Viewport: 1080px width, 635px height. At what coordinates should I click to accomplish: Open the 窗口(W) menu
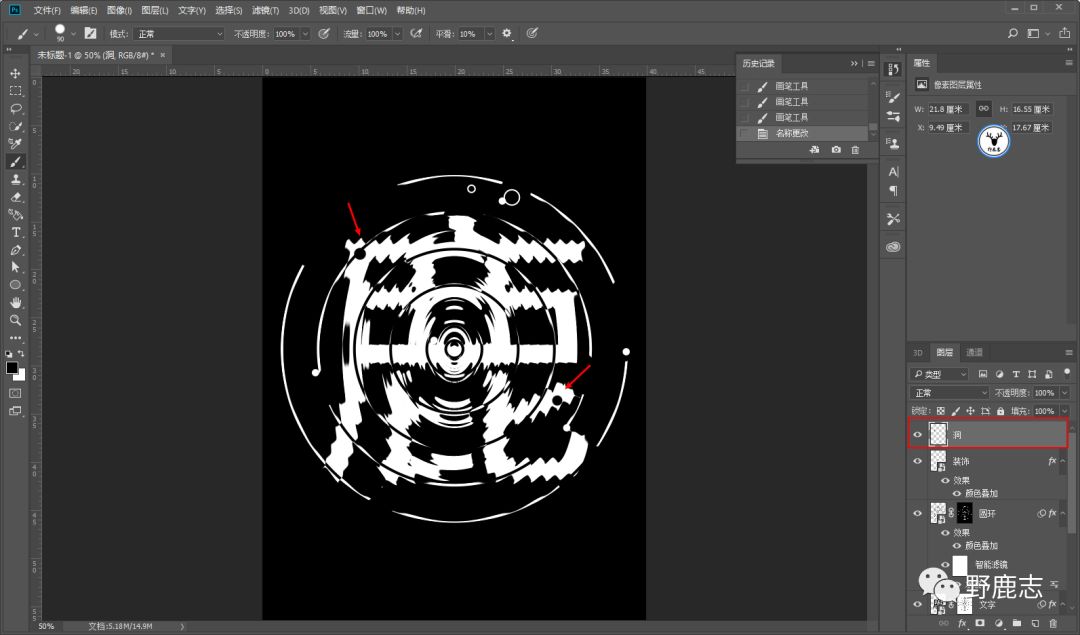tap(371, 10)
